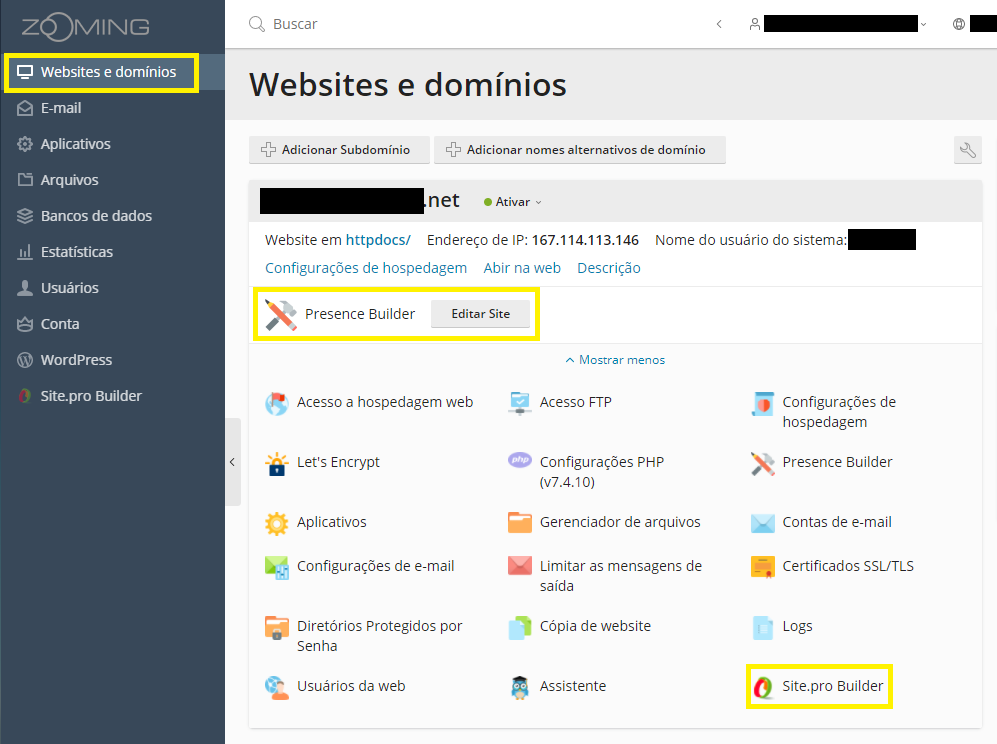The width and height of the screenshot is (997, 744).
Task: Click Presence Builder hammer icon beside Editar Site
Action: pos(280,315)
